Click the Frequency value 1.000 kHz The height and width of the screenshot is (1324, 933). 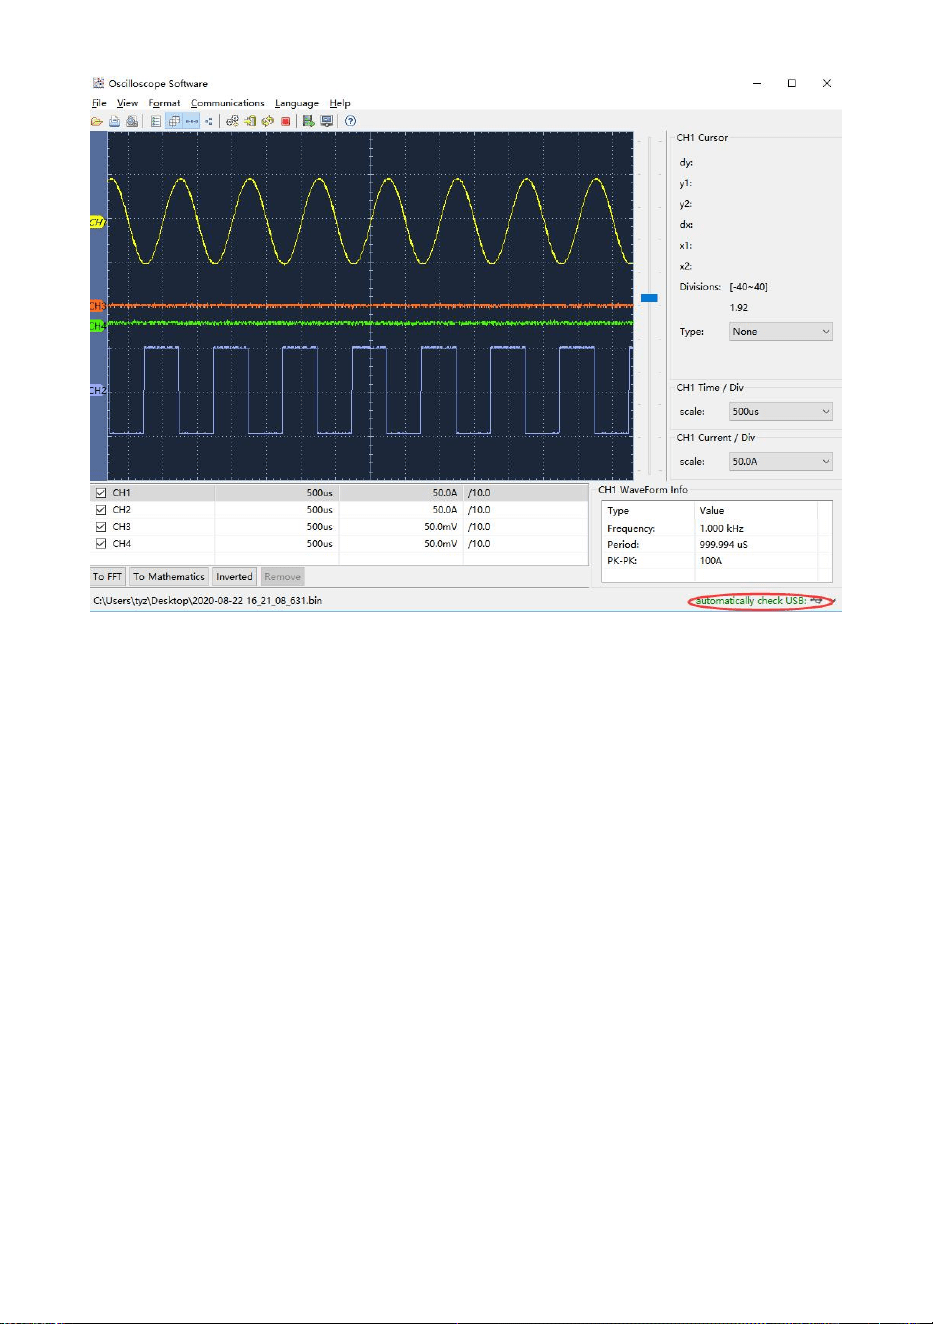(721, 529)
